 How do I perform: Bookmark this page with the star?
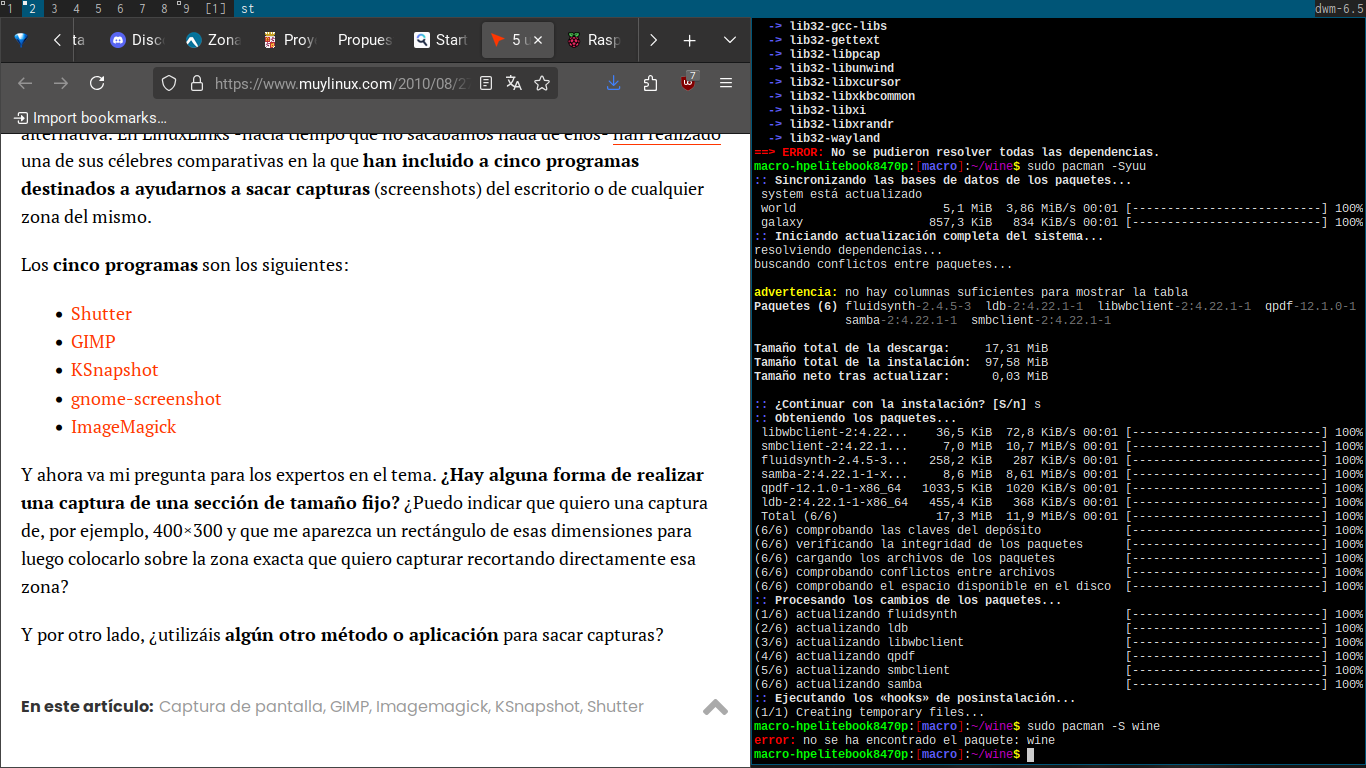coord(542,83)
